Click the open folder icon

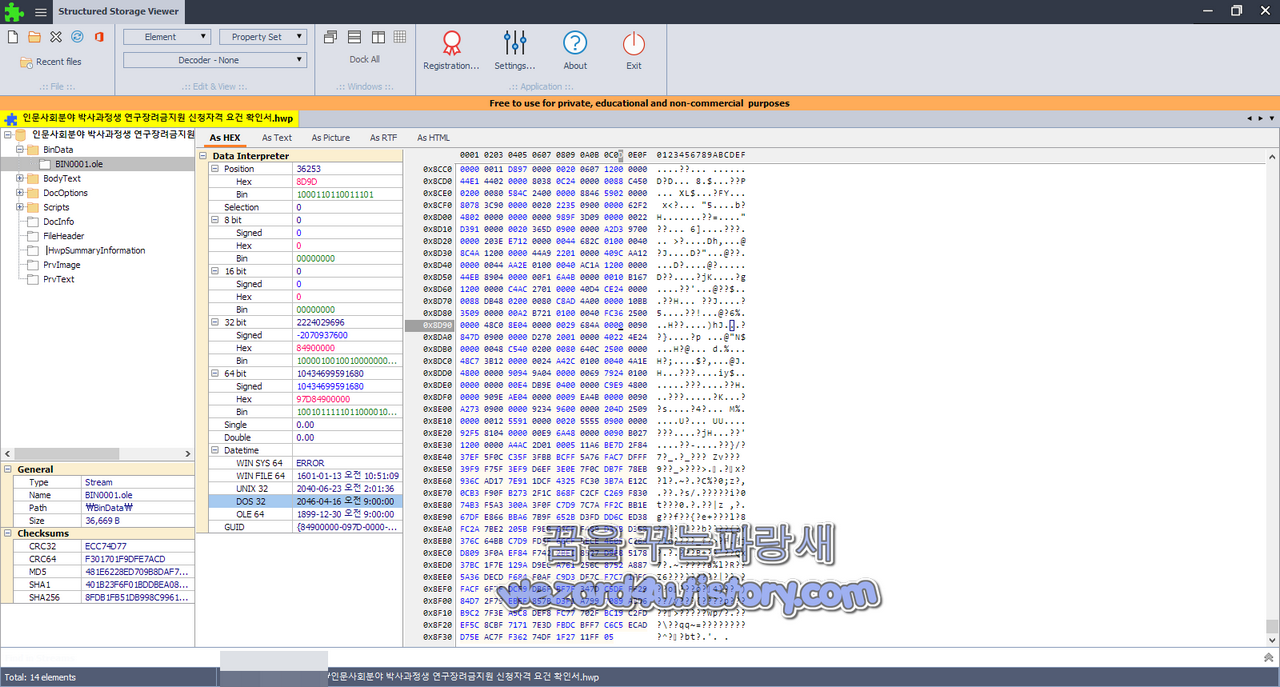[x=33, y=35]
